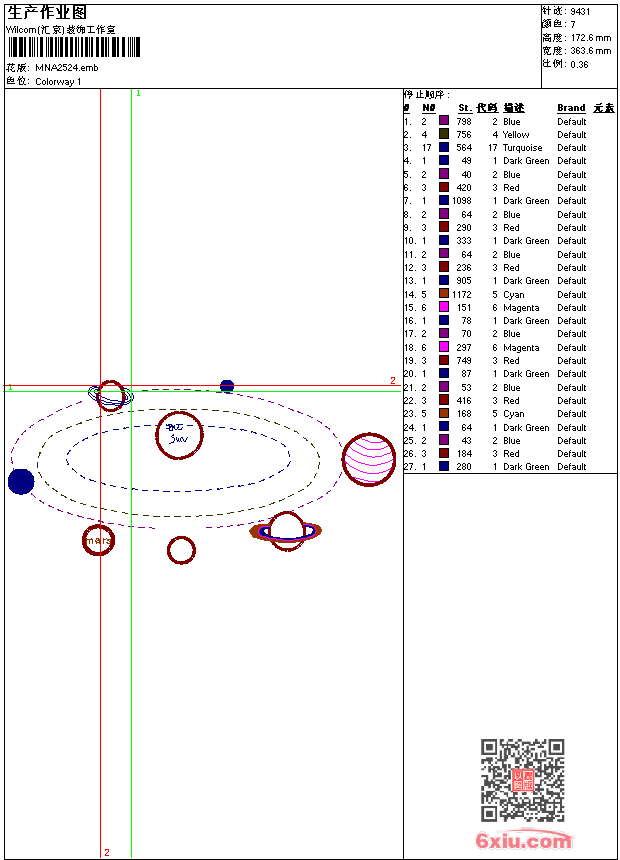Click the Brand column header
The width and height of the screenshot is (620, 860).
[571, 108]
